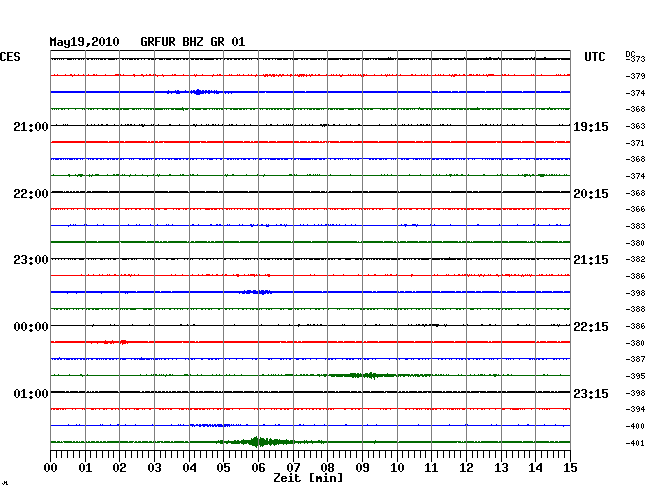Click the 00 minute axis label

tap(51, 468)
